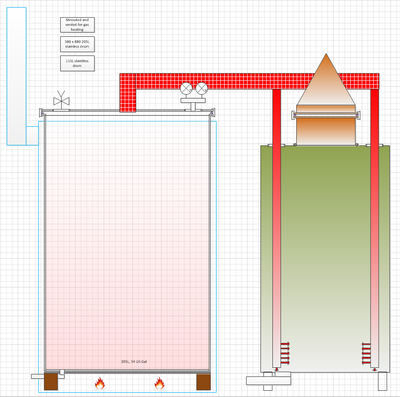Viewport: 400px width, 397px height.
Task: Click the left pressure gauge symbol
Action: coord(186,89)
